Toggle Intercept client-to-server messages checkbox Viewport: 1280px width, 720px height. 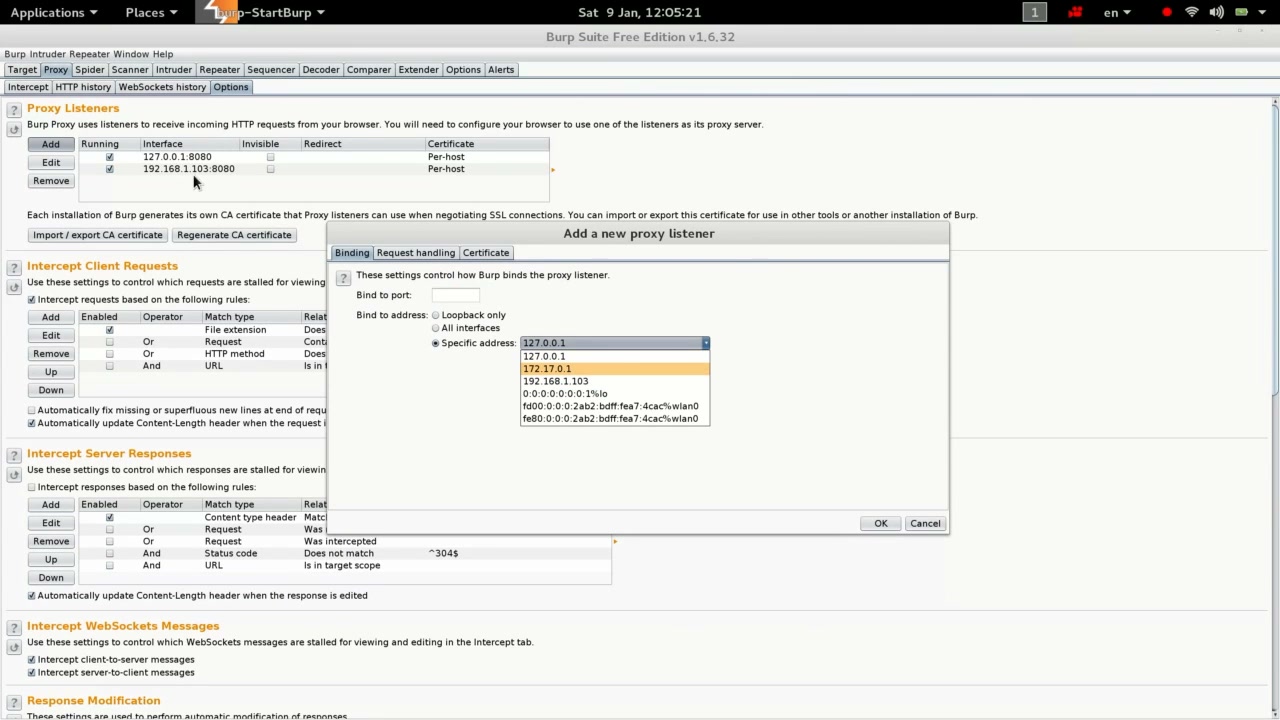point(31,660)
